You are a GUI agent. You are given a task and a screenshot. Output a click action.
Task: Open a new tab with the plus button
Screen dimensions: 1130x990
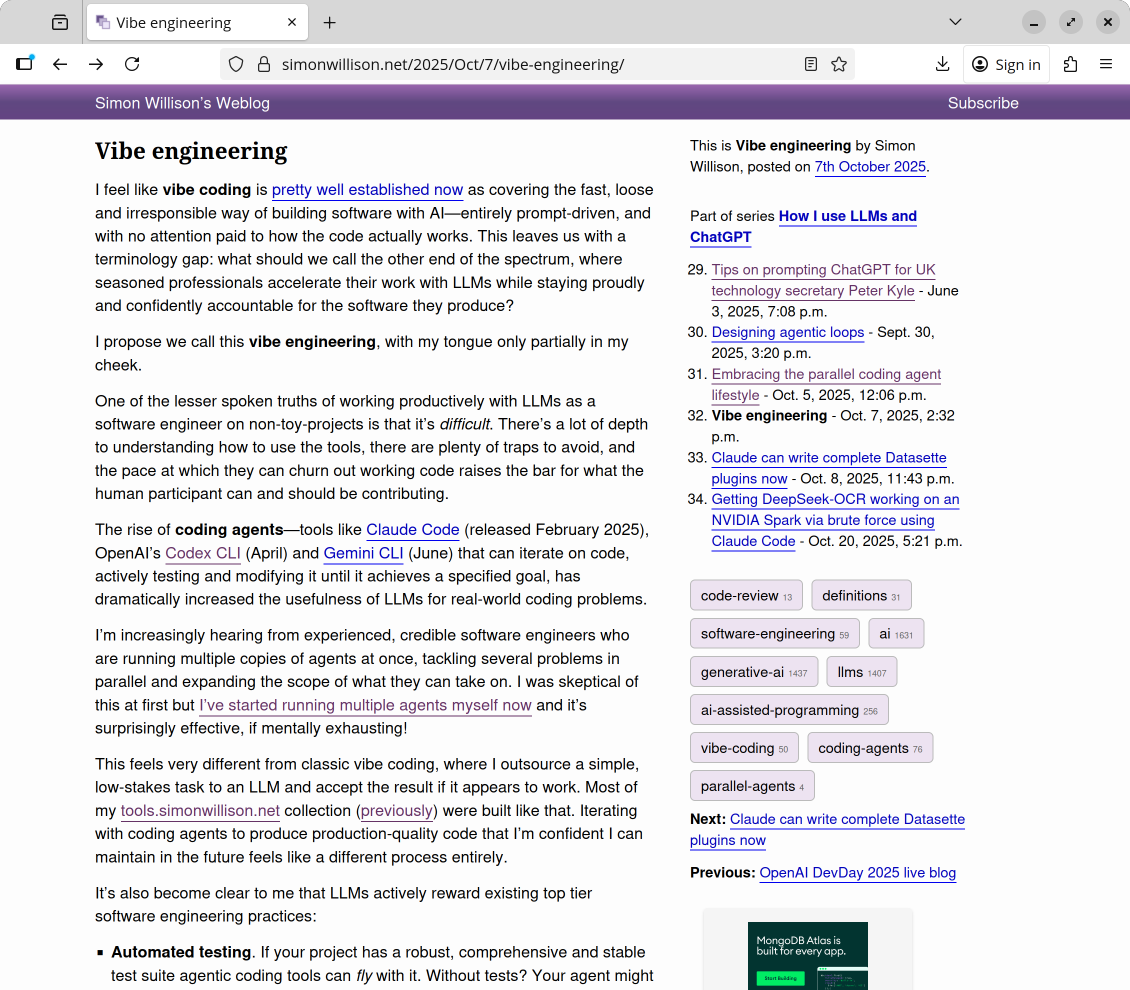pyautogui.click(x=330, y=21)
